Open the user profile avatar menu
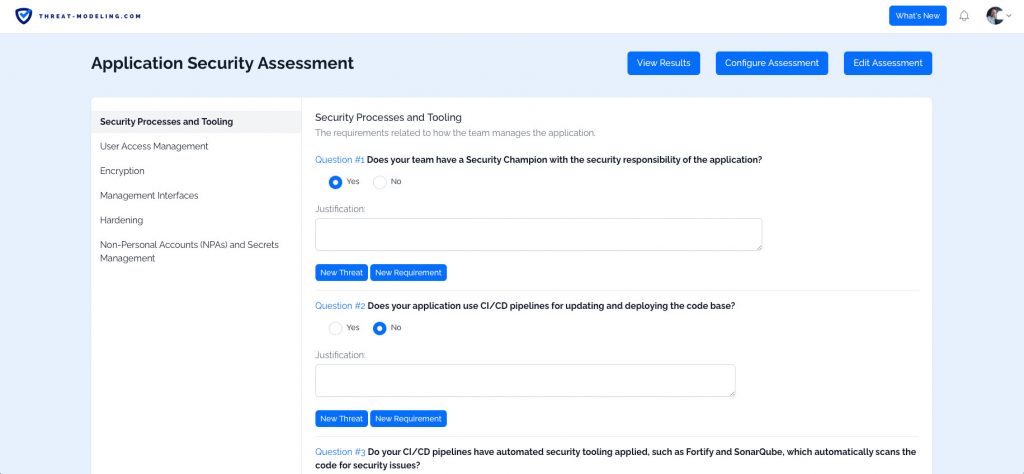Image resolution: width=1024 pixels, height=474 pixels. tap(994, 16)
